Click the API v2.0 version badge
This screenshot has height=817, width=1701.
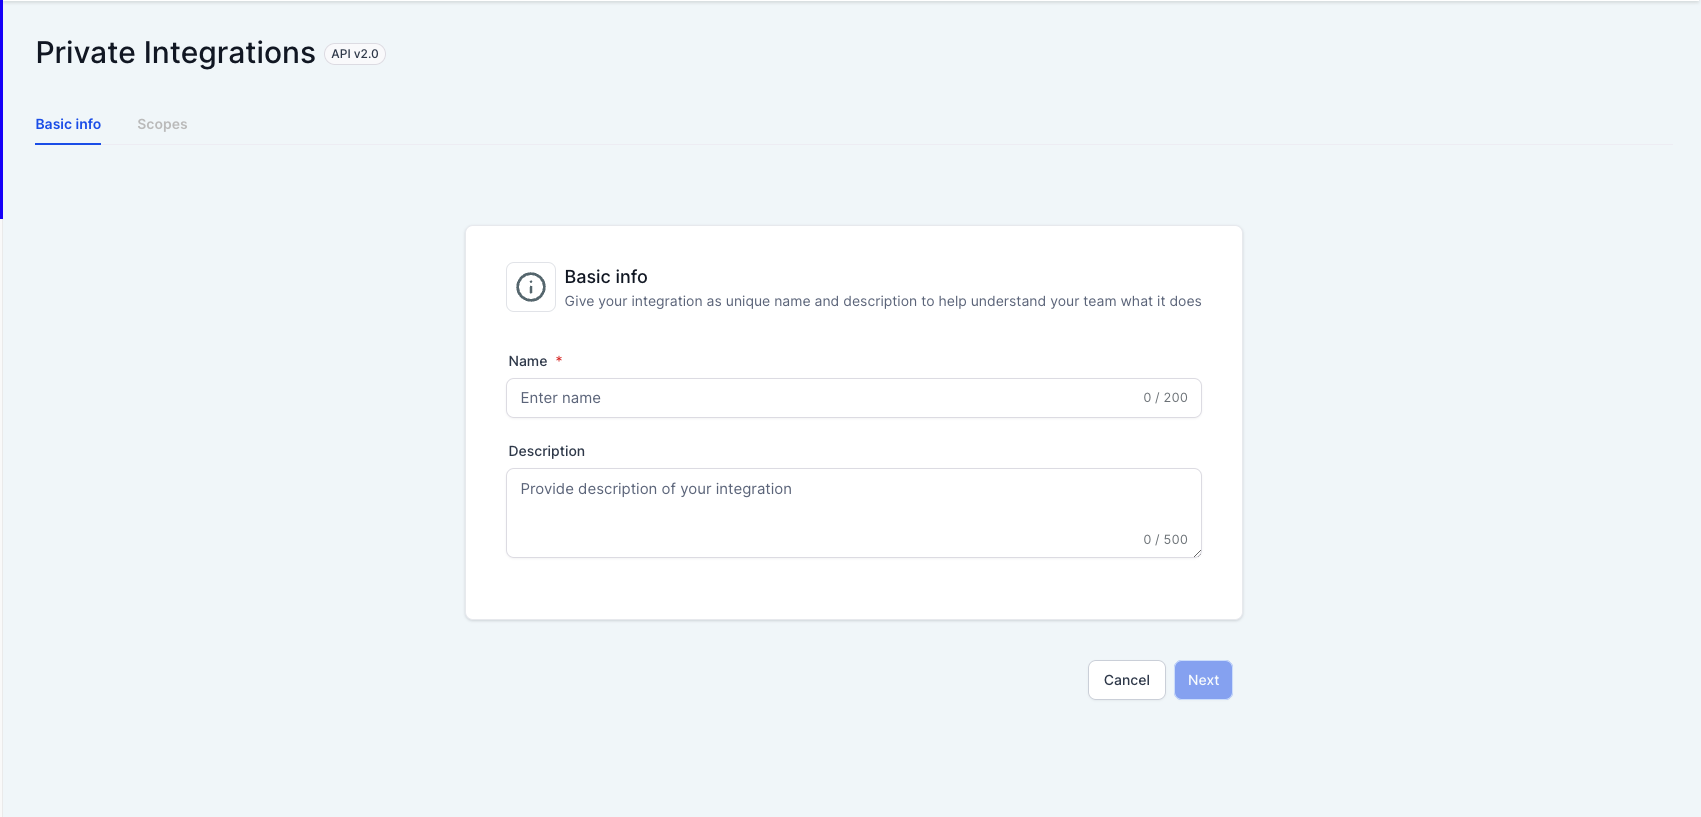pyautogui.click(x=355, y=54)
